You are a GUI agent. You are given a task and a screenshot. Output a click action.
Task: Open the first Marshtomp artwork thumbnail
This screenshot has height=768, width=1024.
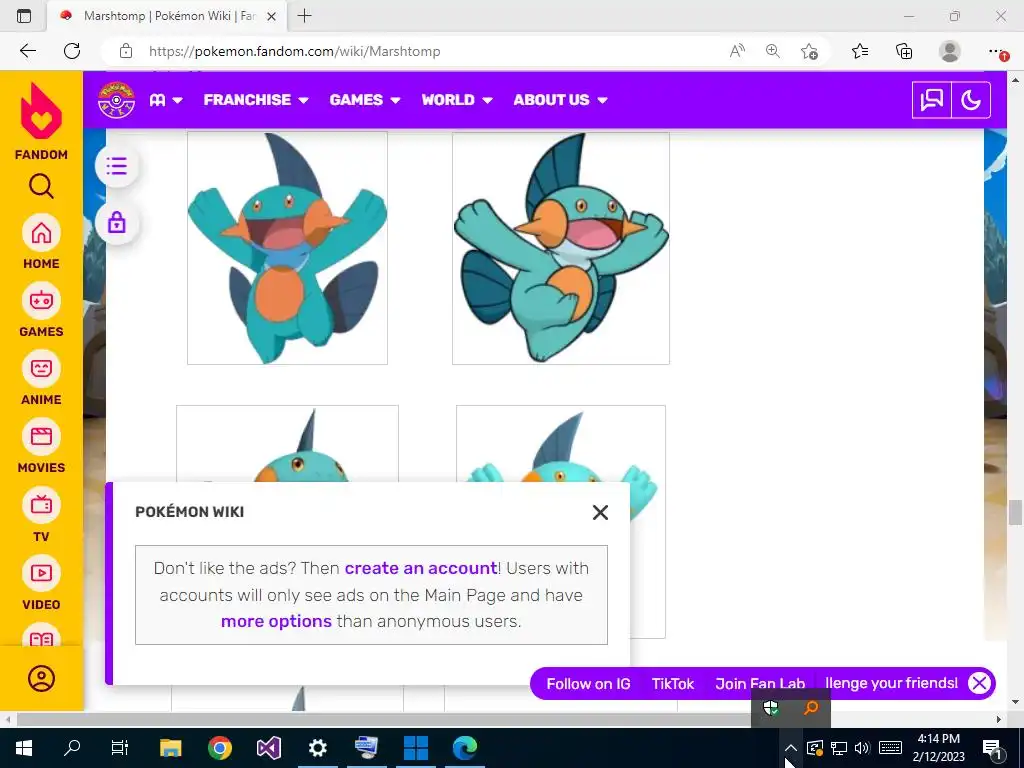click(x=287, y=248)
